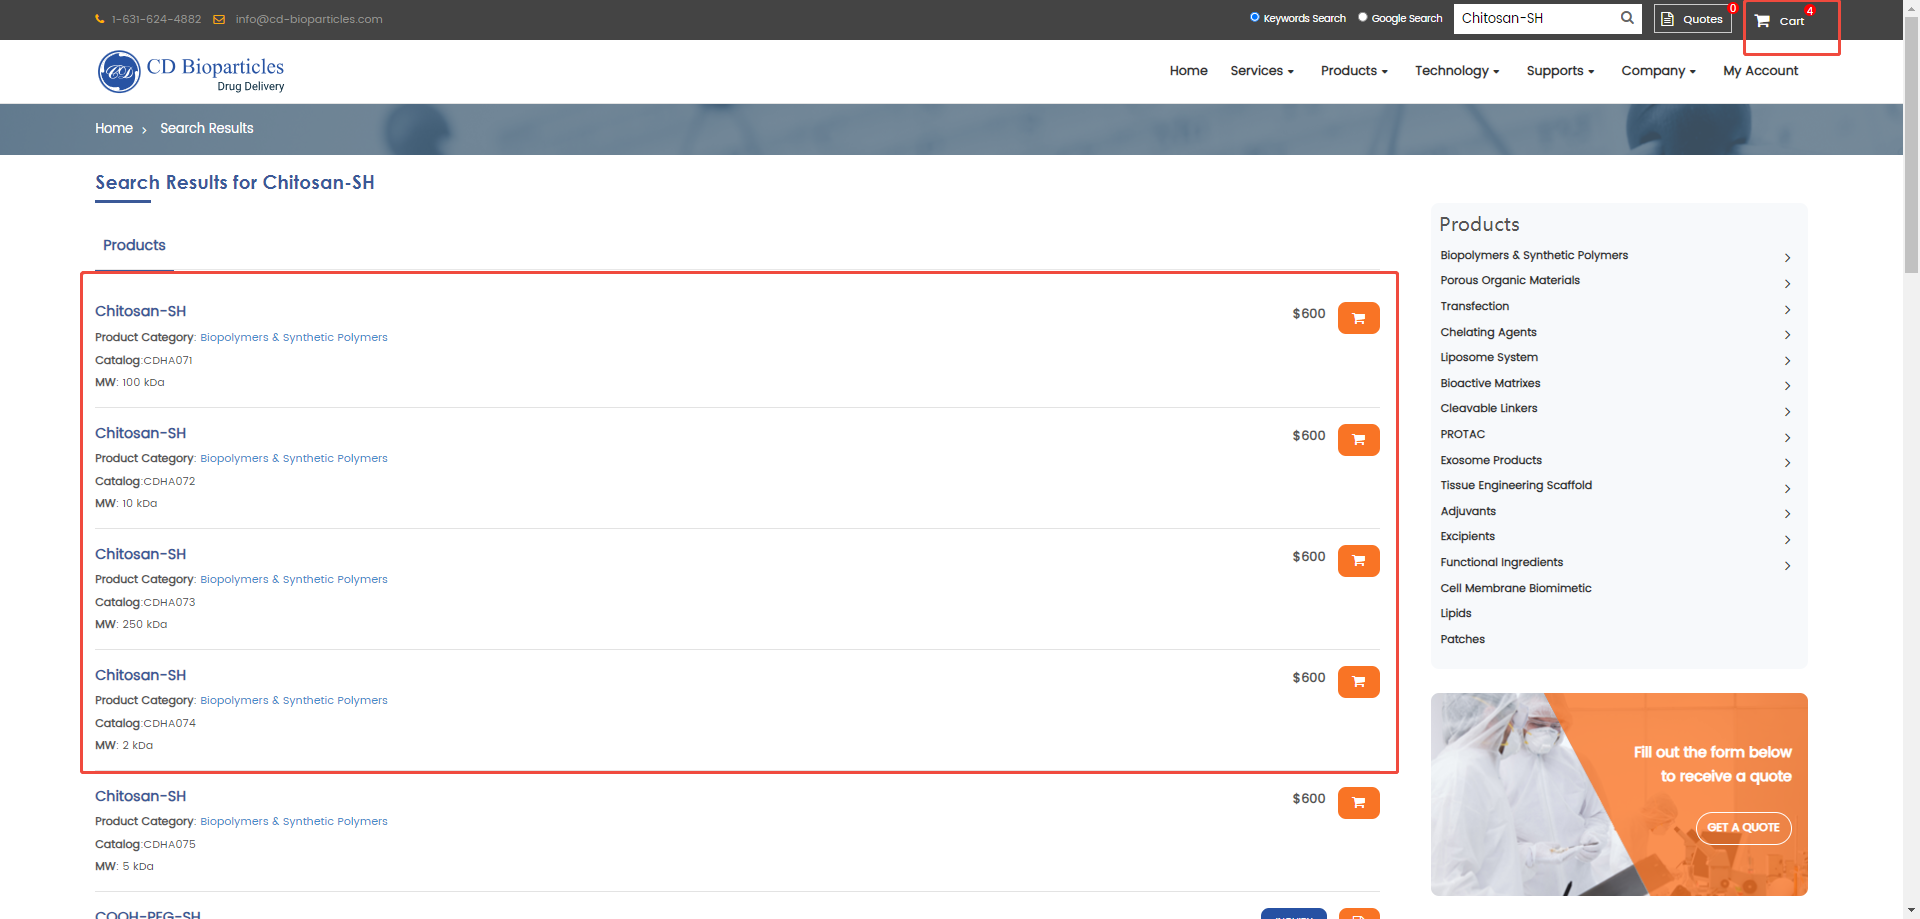Image resolution: width=1920 pixels, height=919 pixels.
Task: Expand the Supports menu
Action: (1560, 71)
